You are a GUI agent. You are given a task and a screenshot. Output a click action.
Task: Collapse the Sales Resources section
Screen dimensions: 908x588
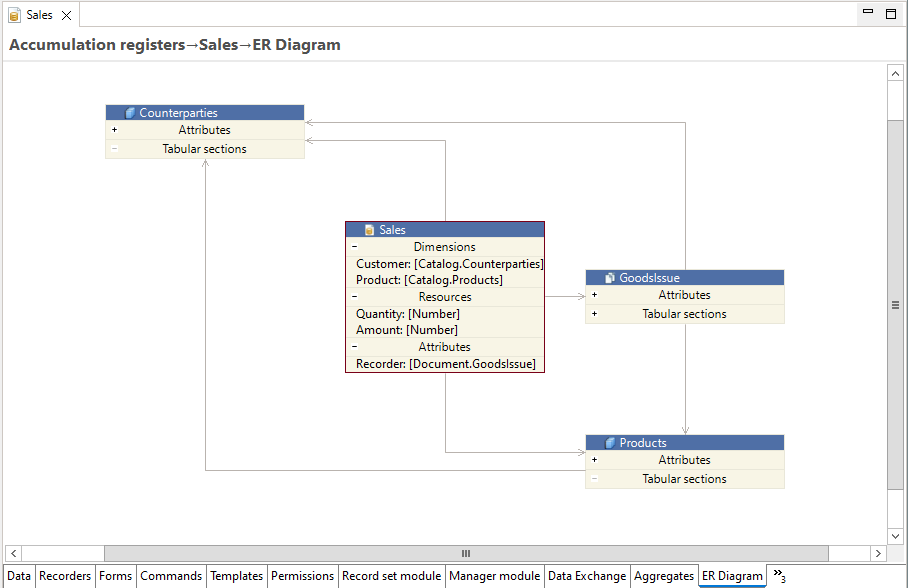click(x=354, y=297)
